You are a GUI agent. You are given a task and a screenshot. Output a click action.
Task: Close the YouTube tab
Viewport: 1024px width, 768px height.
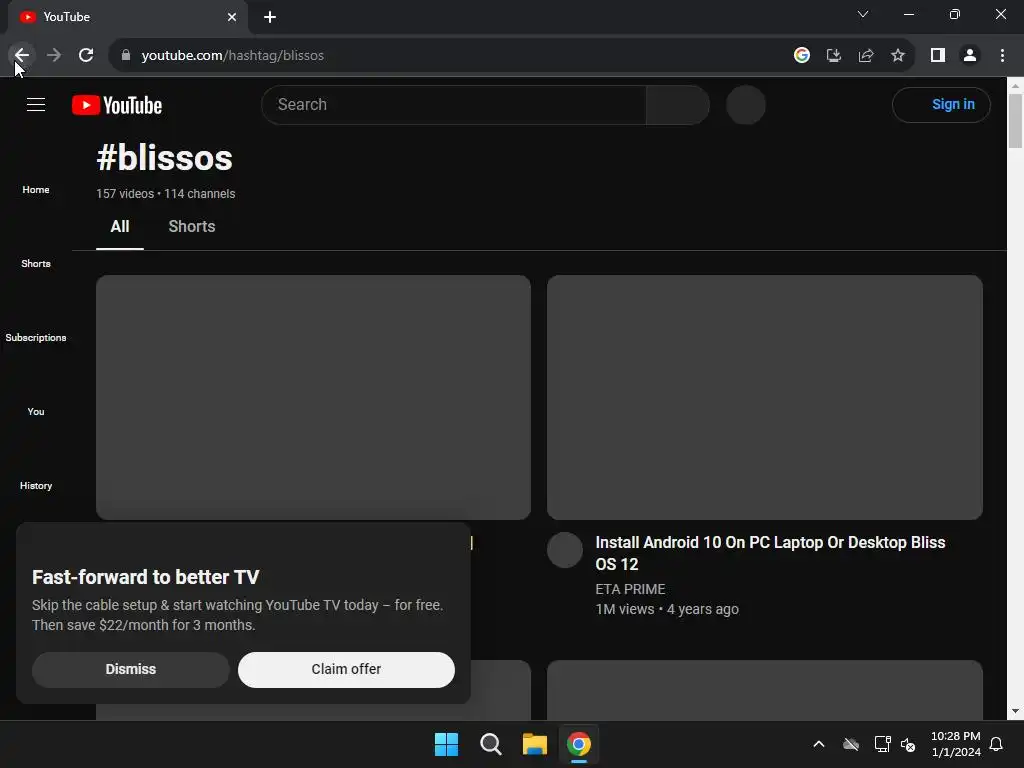232,17
